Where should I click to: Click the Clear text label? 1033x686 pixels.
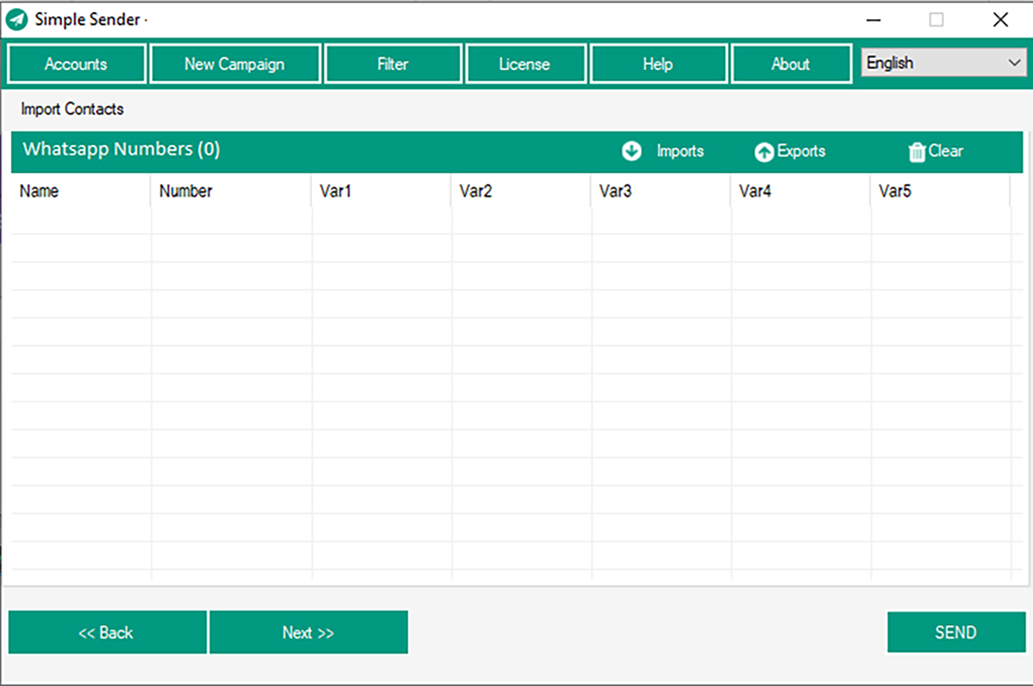click(x=945, y=151)
